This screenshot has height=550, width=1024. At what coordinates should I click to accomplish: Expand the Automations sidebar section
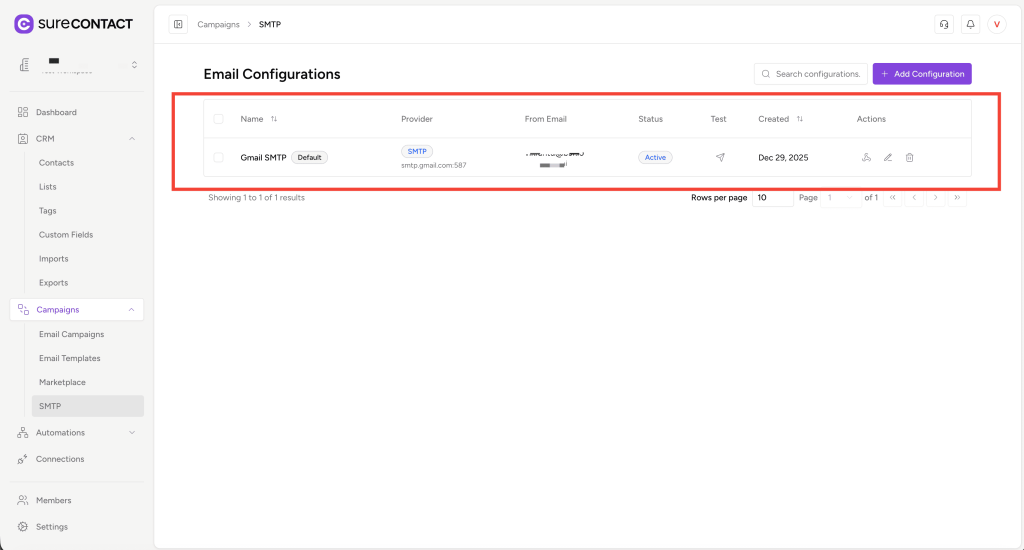[132, 433]
